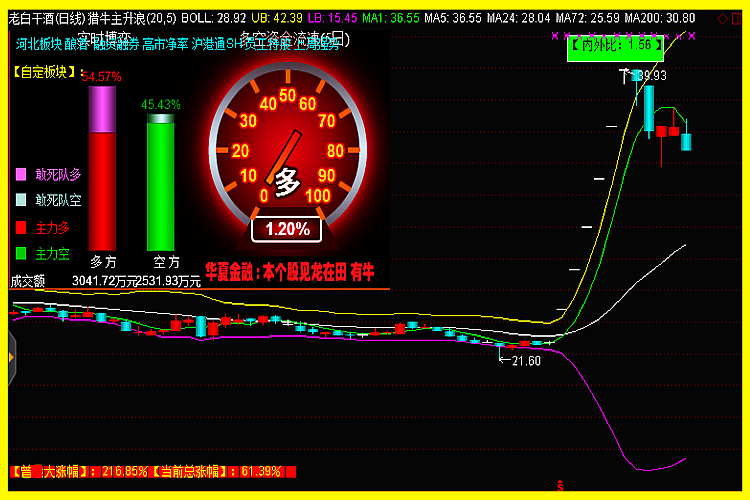Click the 老白干酒(日线) chart title
This screenshot has width=750, height=500.
pos(46,17)
